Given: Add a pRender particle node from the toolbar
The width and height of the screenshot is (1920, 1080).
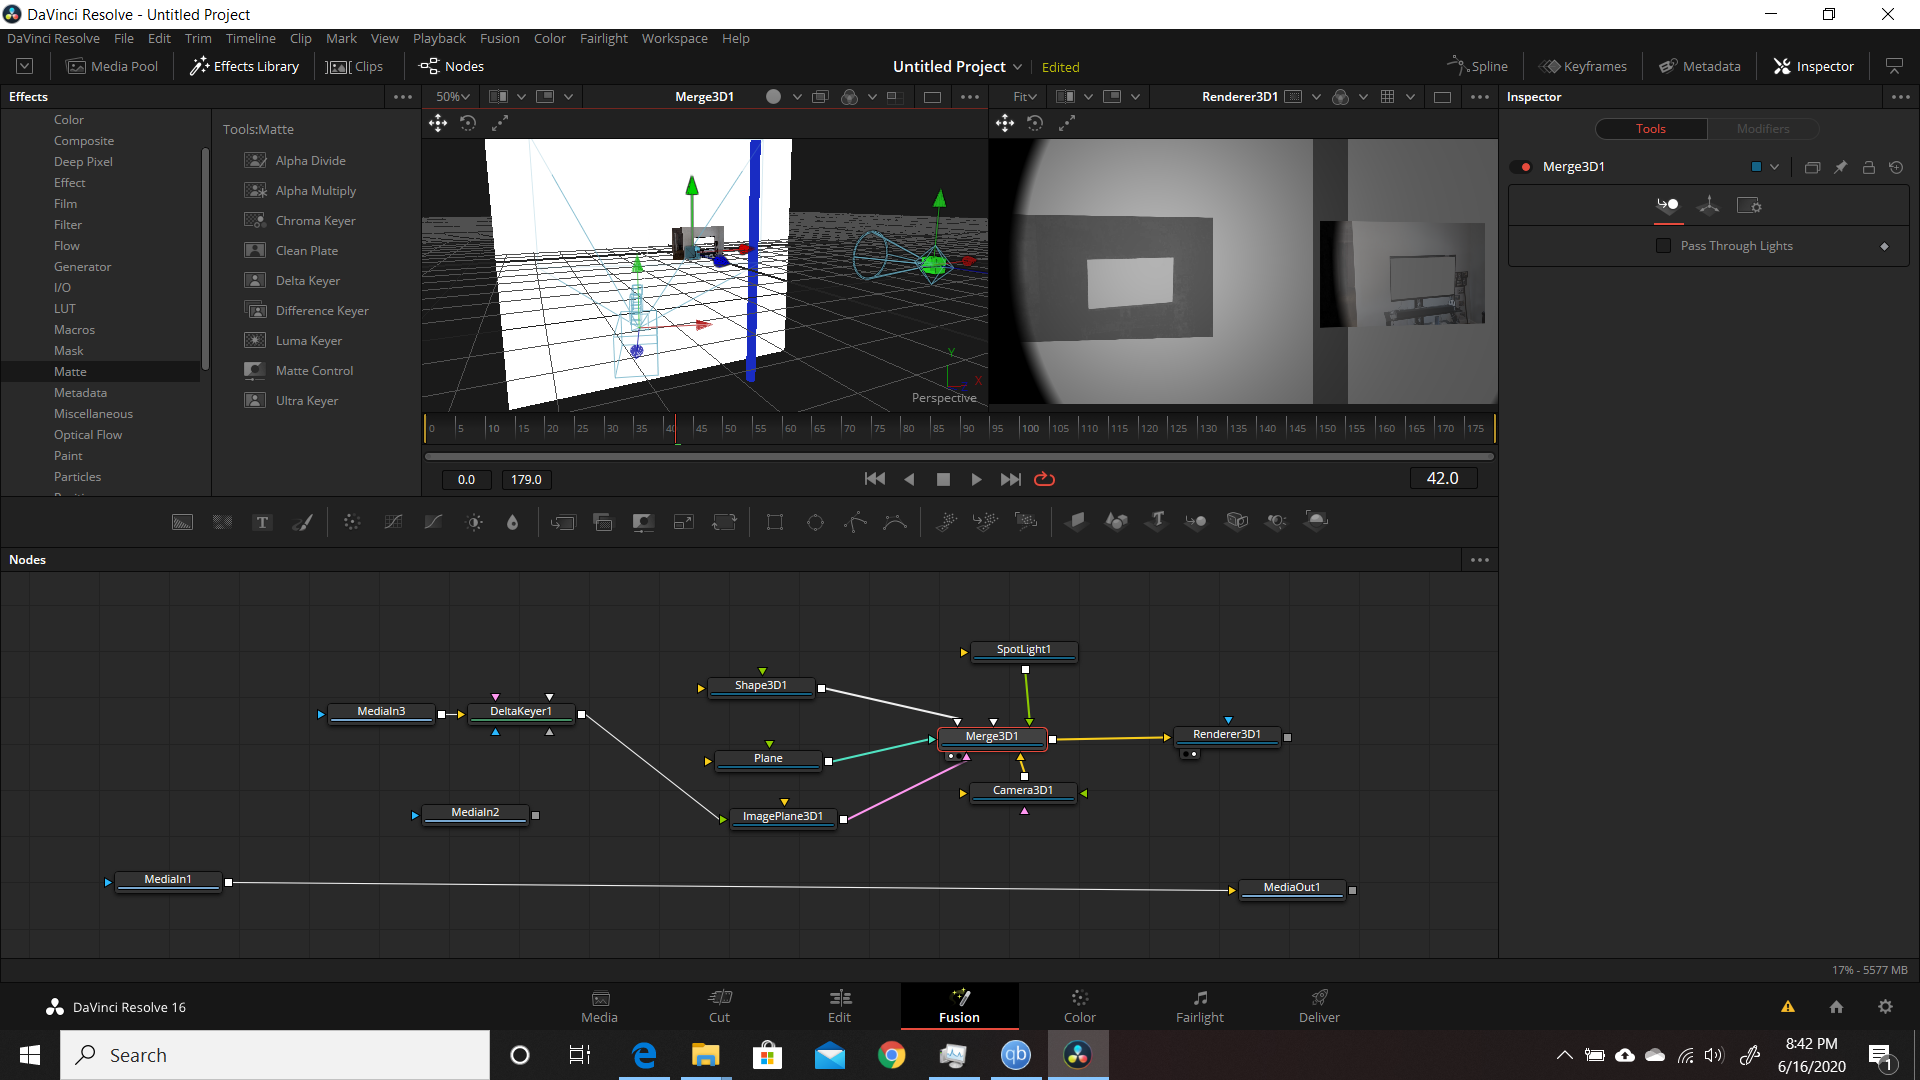Looking at the screenshot, I should (1026, 521).
